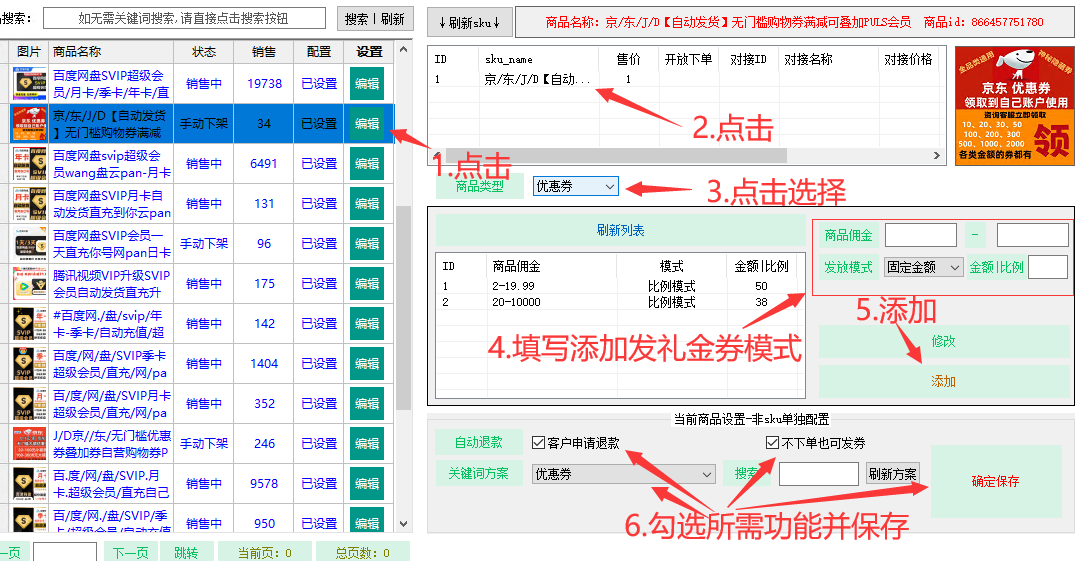1078x561 pixels.
Task: Click 编辑 for the highlighted 京/东/J/D row
Action: [x=366, y=124]
